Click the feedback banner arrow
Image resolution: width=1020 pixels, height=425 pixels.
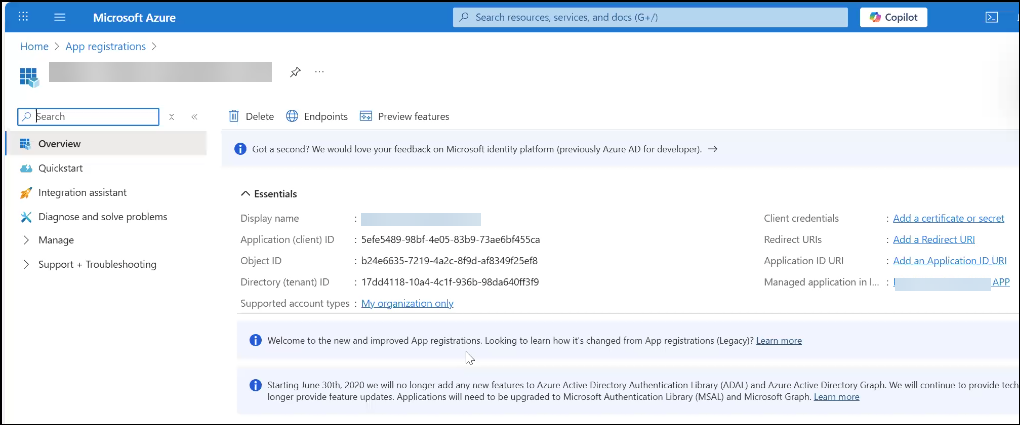click(713, 149)
